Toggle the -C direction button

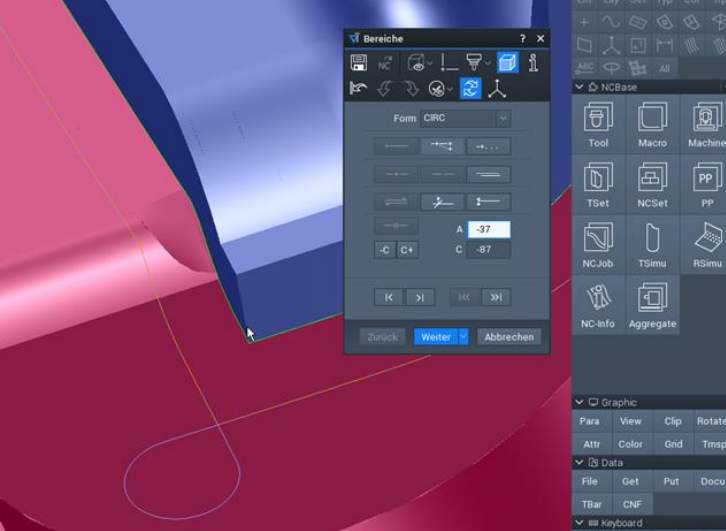point(384,249)
